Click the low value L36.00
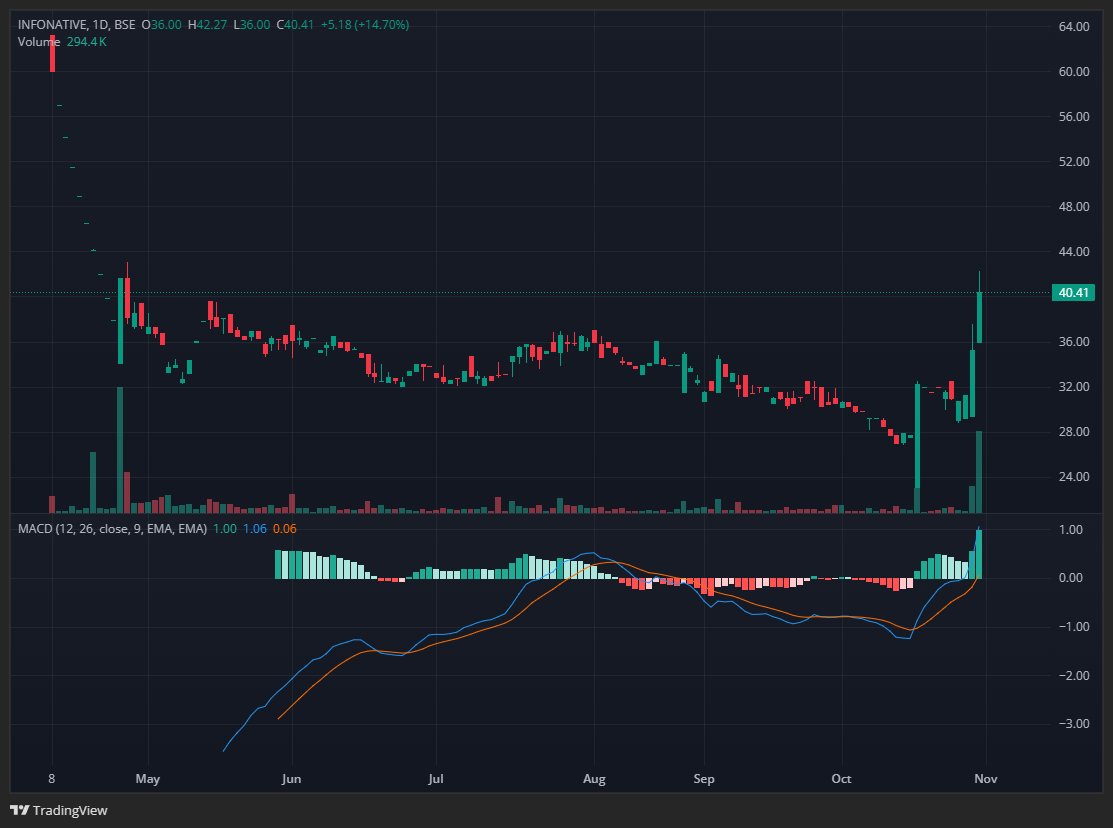The image size is (1113, 828). (x=251, y=25)
